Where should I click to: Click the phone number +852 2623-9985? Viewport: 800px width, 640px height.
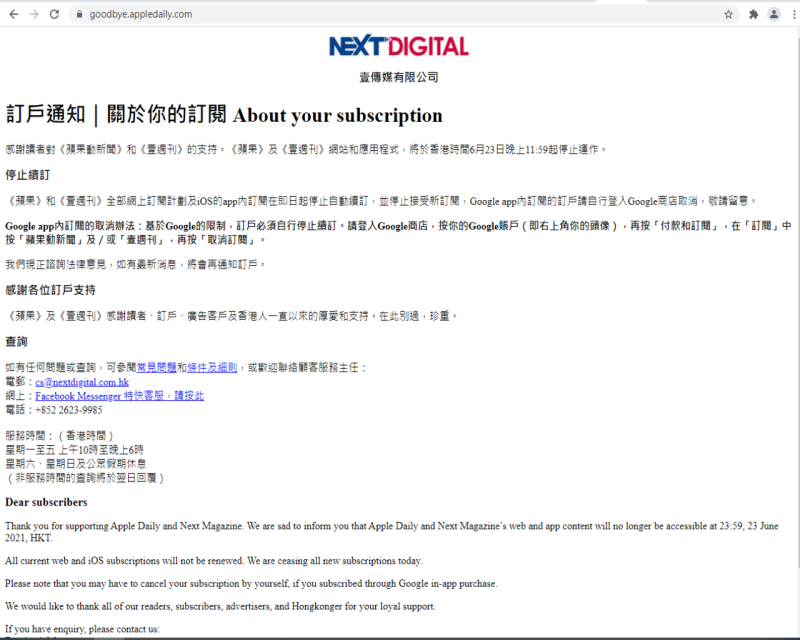click(x=68, y=410)
